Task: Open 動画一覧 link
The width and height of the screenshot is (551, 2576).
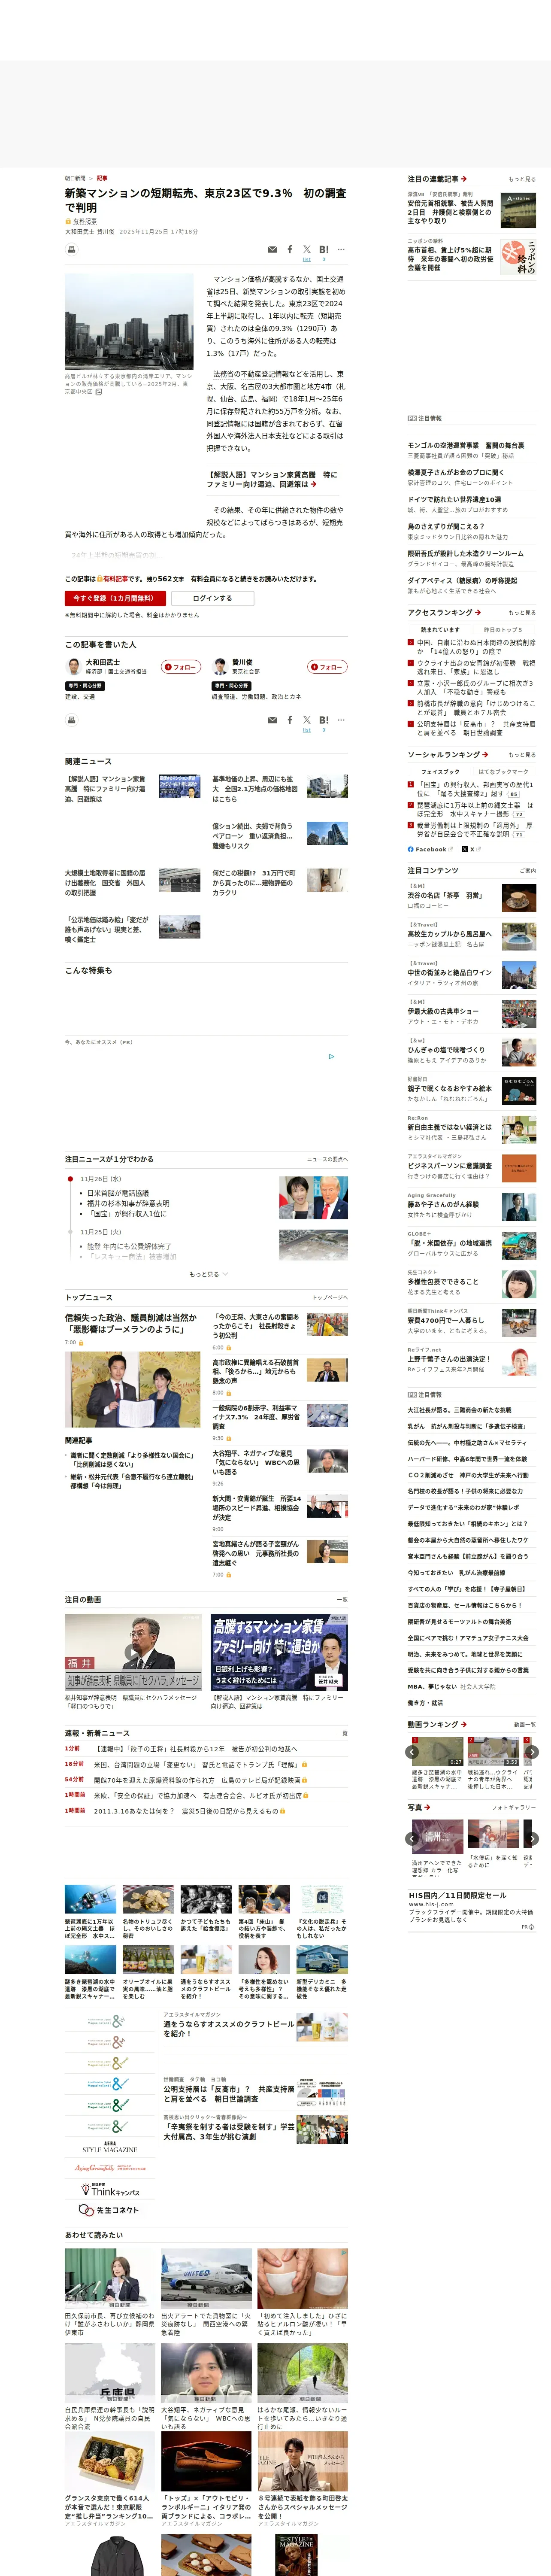Action: coord(524,1725)
